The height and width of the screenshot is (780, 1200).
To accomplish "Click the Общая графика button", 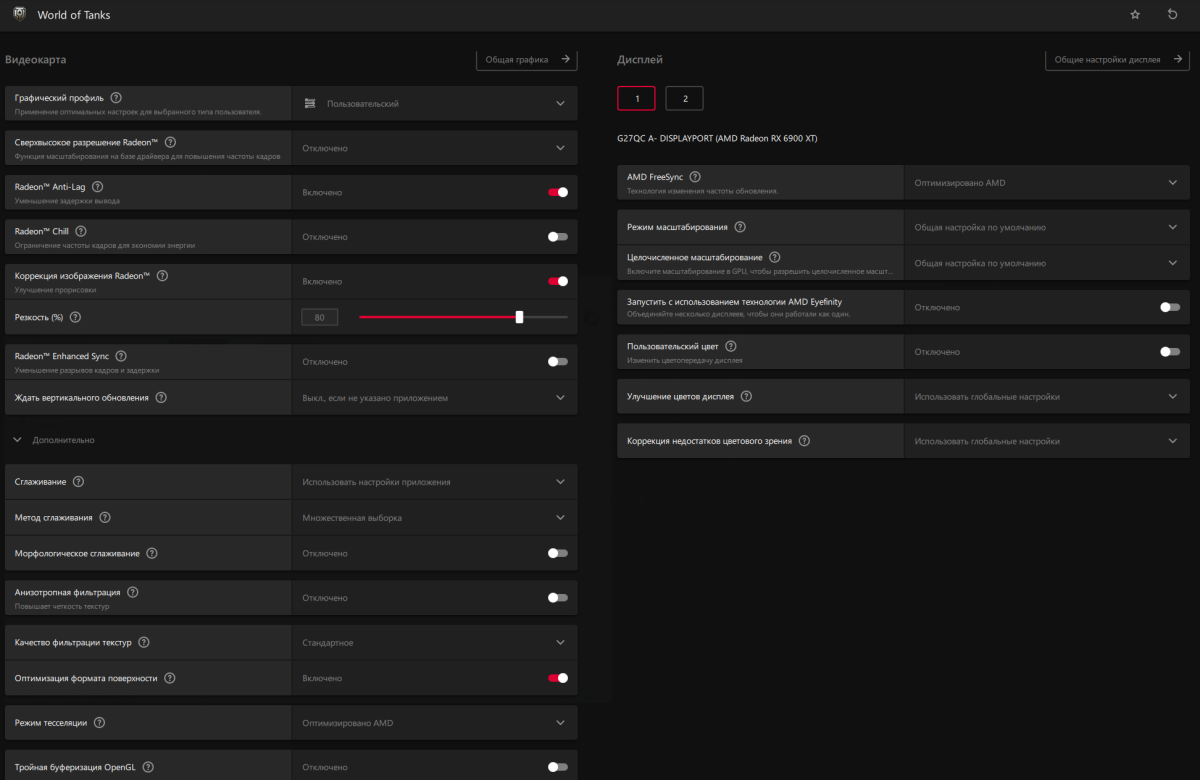I will [526, 60].
